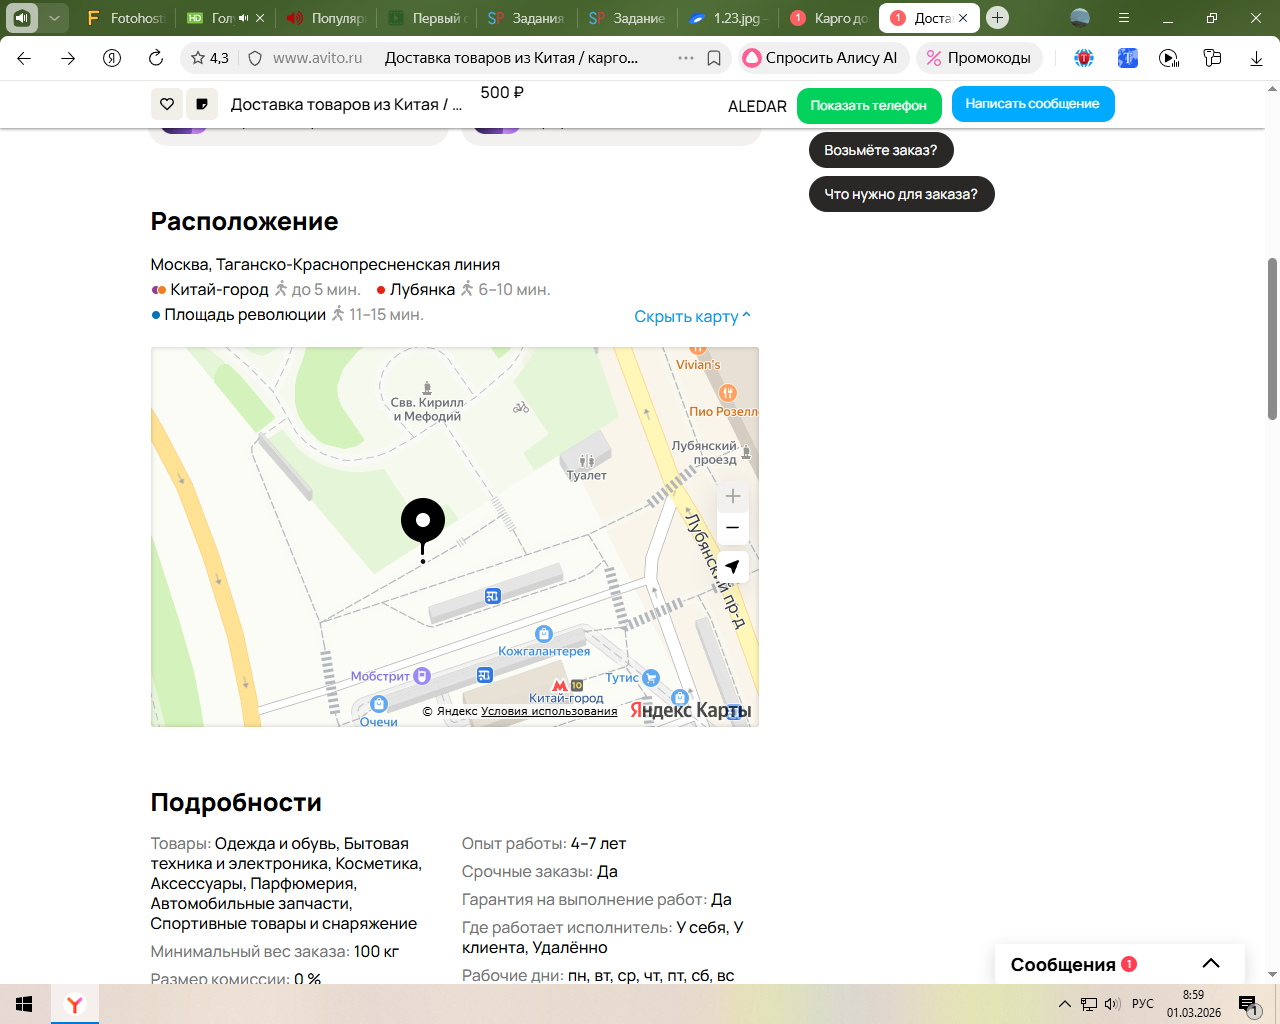1280x1024 pixels.
Task: Reload the current Avito page
Action: pos(156,58)
